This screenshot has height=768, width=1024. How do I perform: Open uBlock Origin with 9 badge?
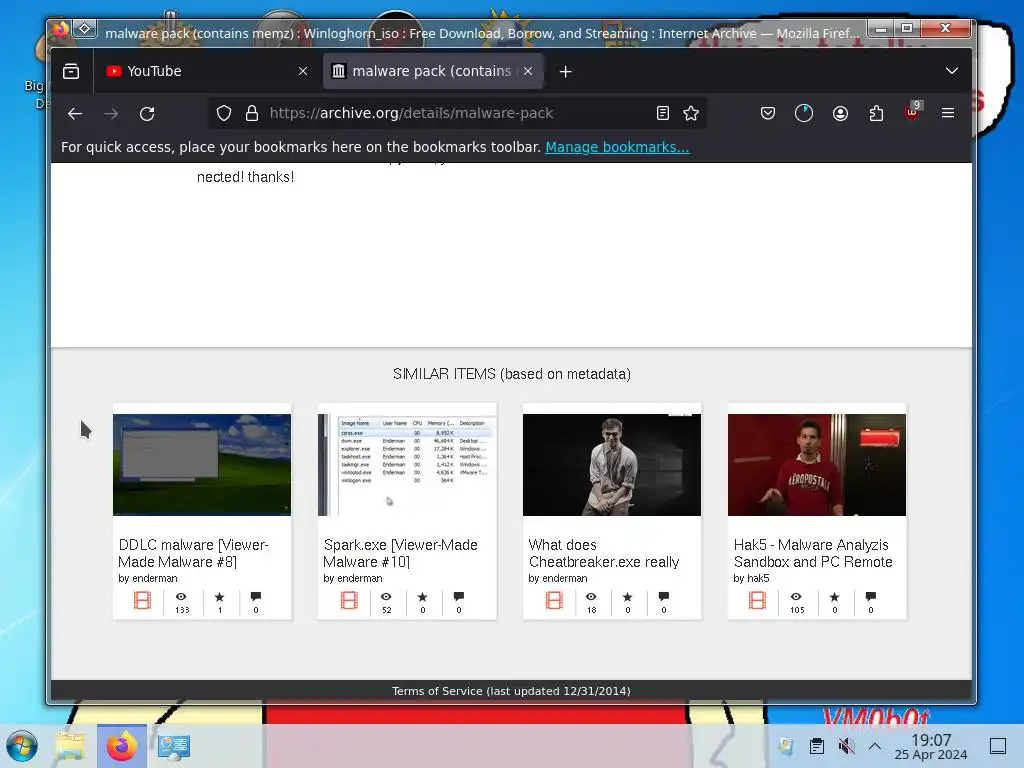(913, 112)
